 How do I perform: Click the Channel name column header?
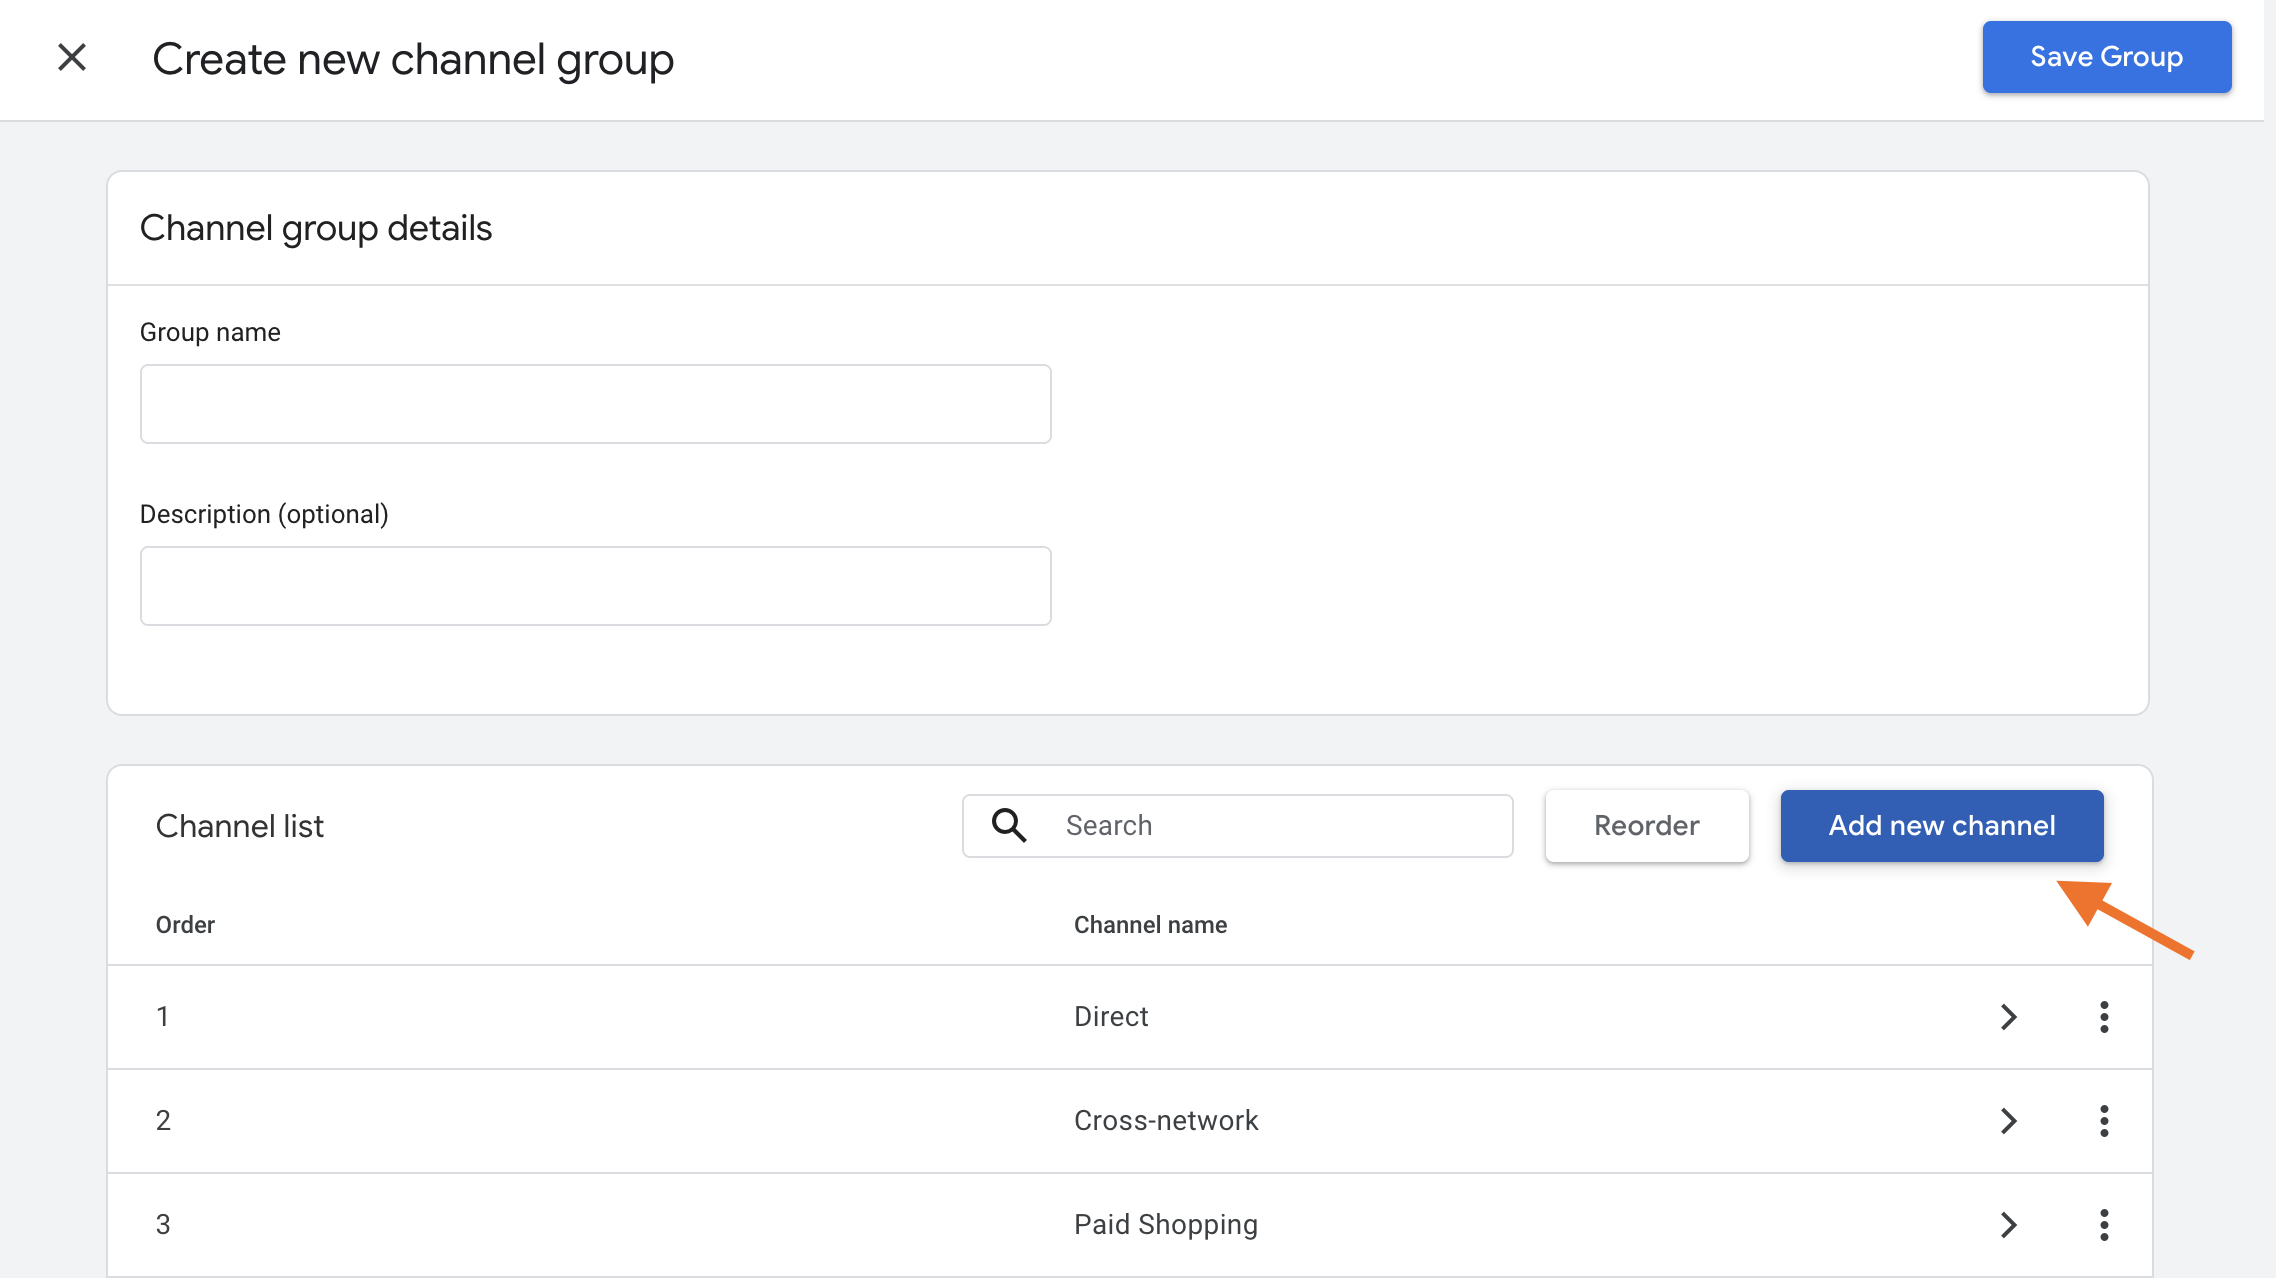[1150, 925]
